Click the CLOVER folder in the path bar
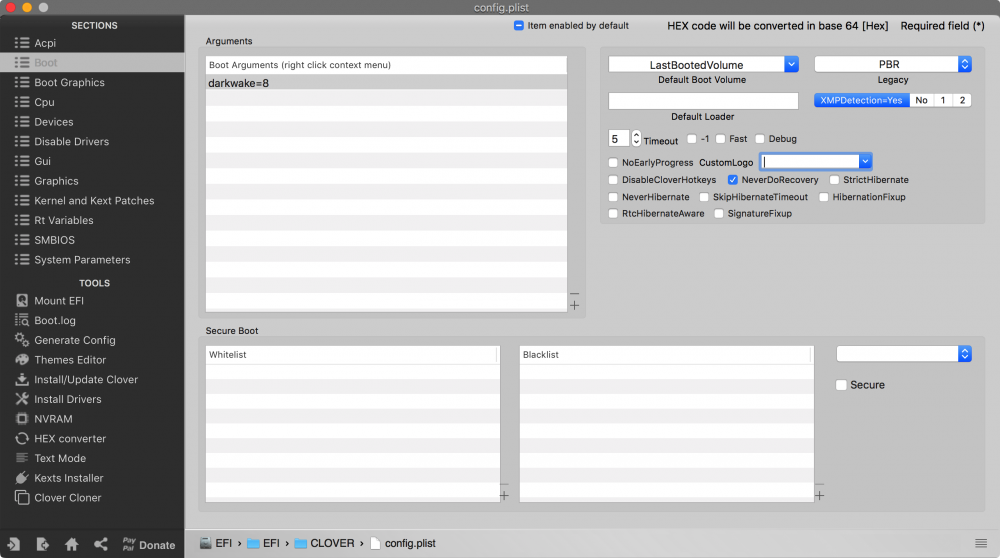1000x558 pixels. (324, 543)
